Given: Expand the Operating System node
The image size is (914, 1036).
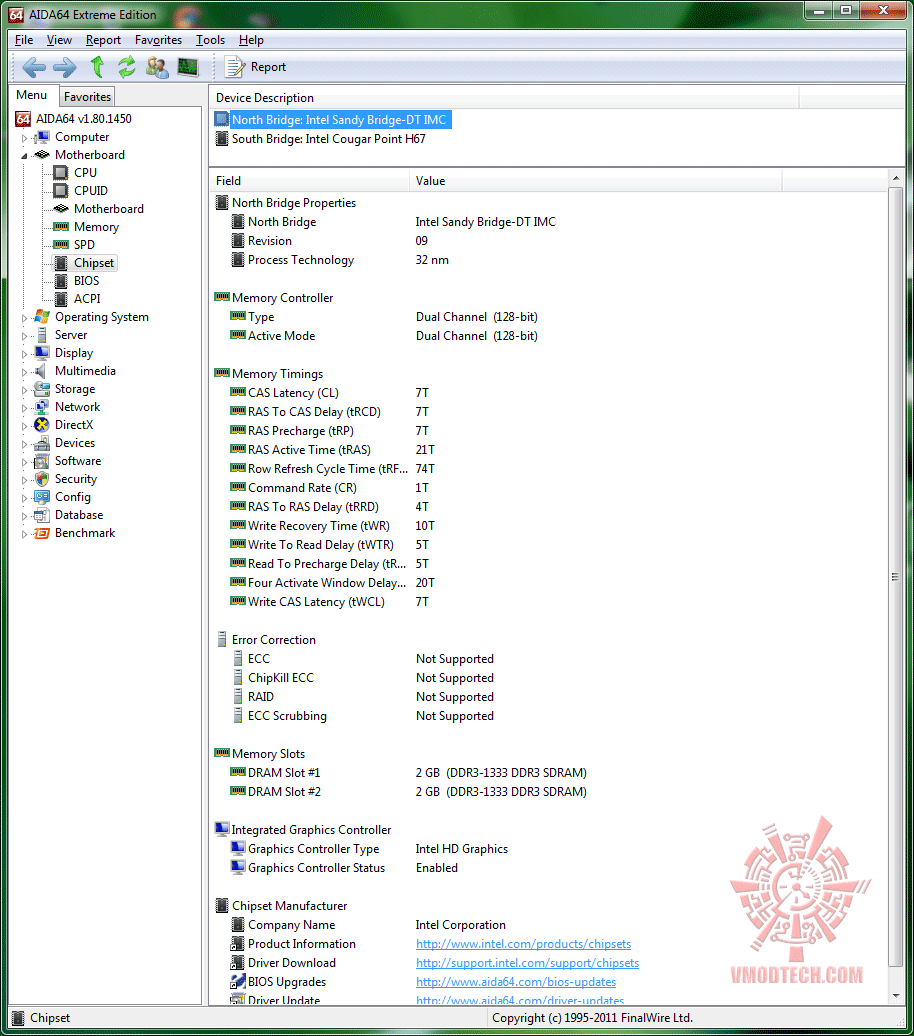Looking at the screenshot, I should [x=24, y=318].
